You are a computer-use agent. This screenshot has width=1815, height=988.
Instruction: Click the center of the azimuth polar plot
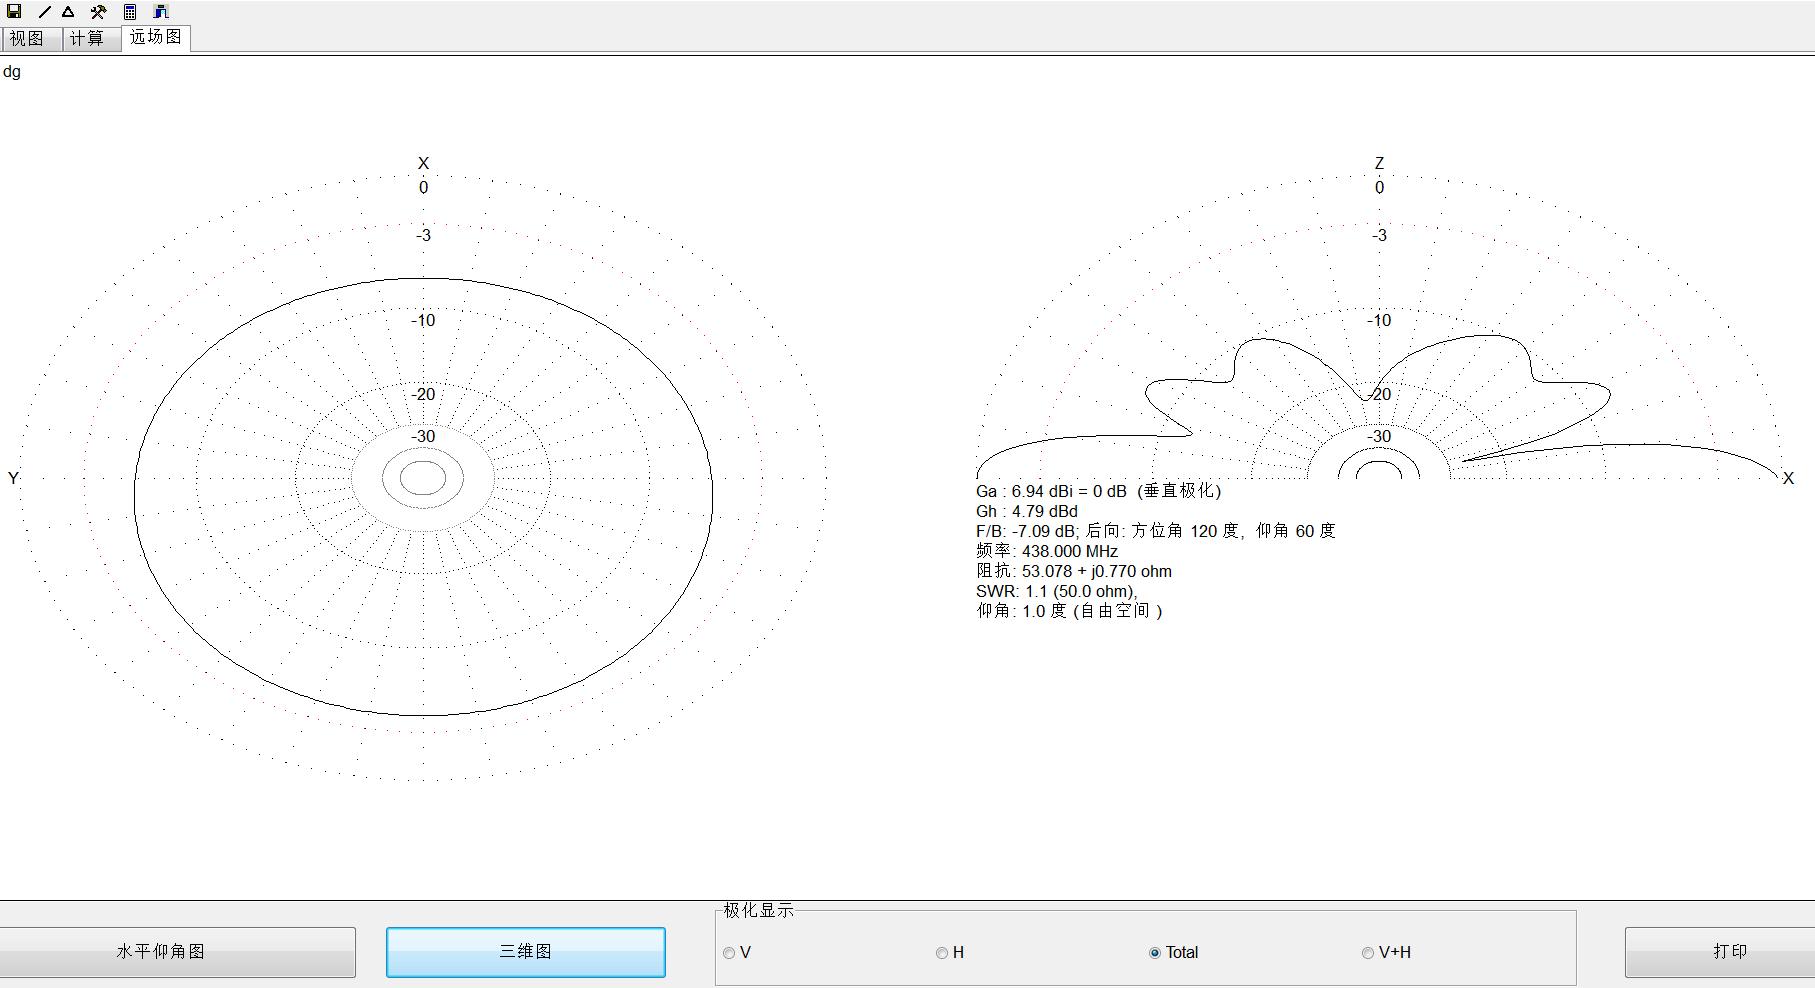pyautogui.click(x=423, y=478)
